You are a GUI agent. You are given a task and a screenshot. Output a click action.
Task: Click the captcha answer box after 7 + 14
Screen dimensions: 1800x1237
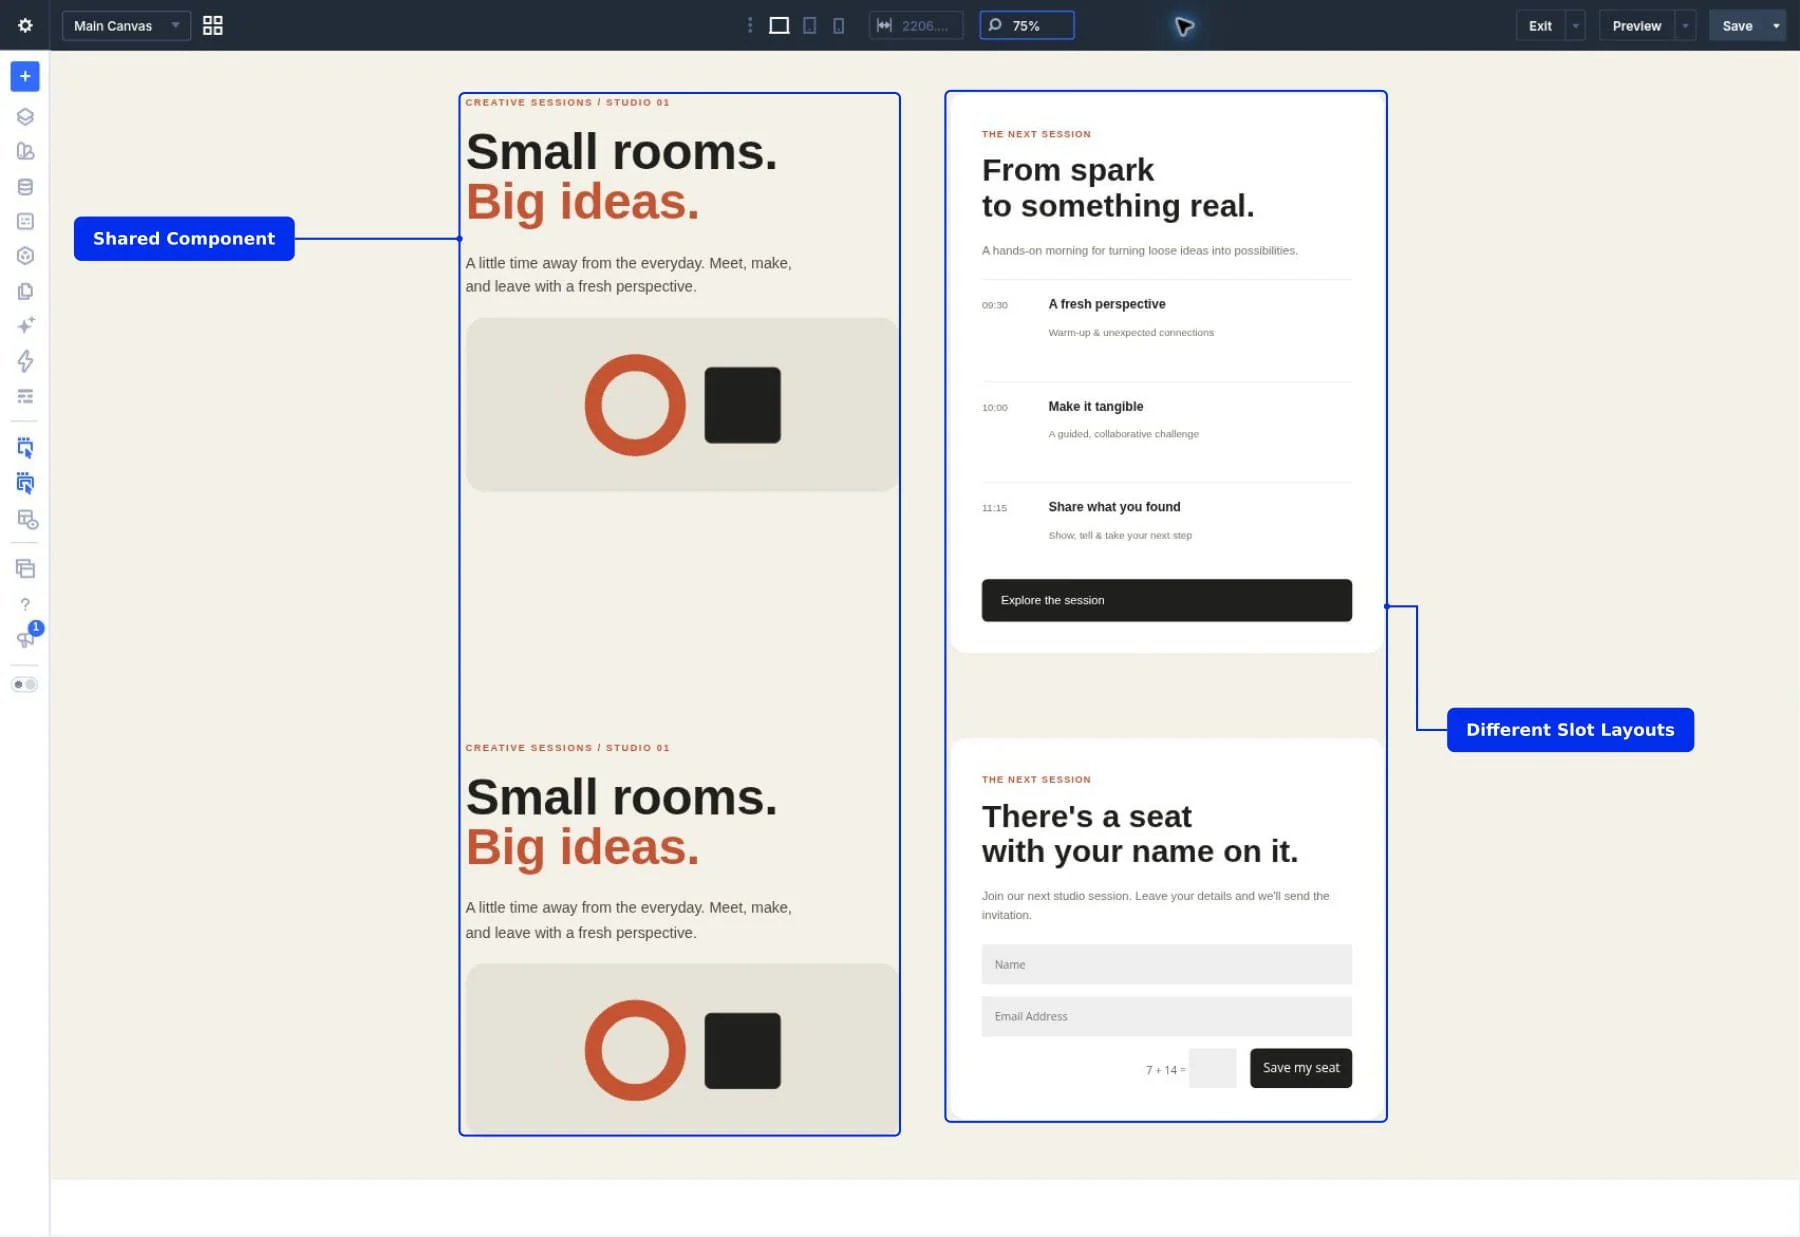pos(1213,1068)
